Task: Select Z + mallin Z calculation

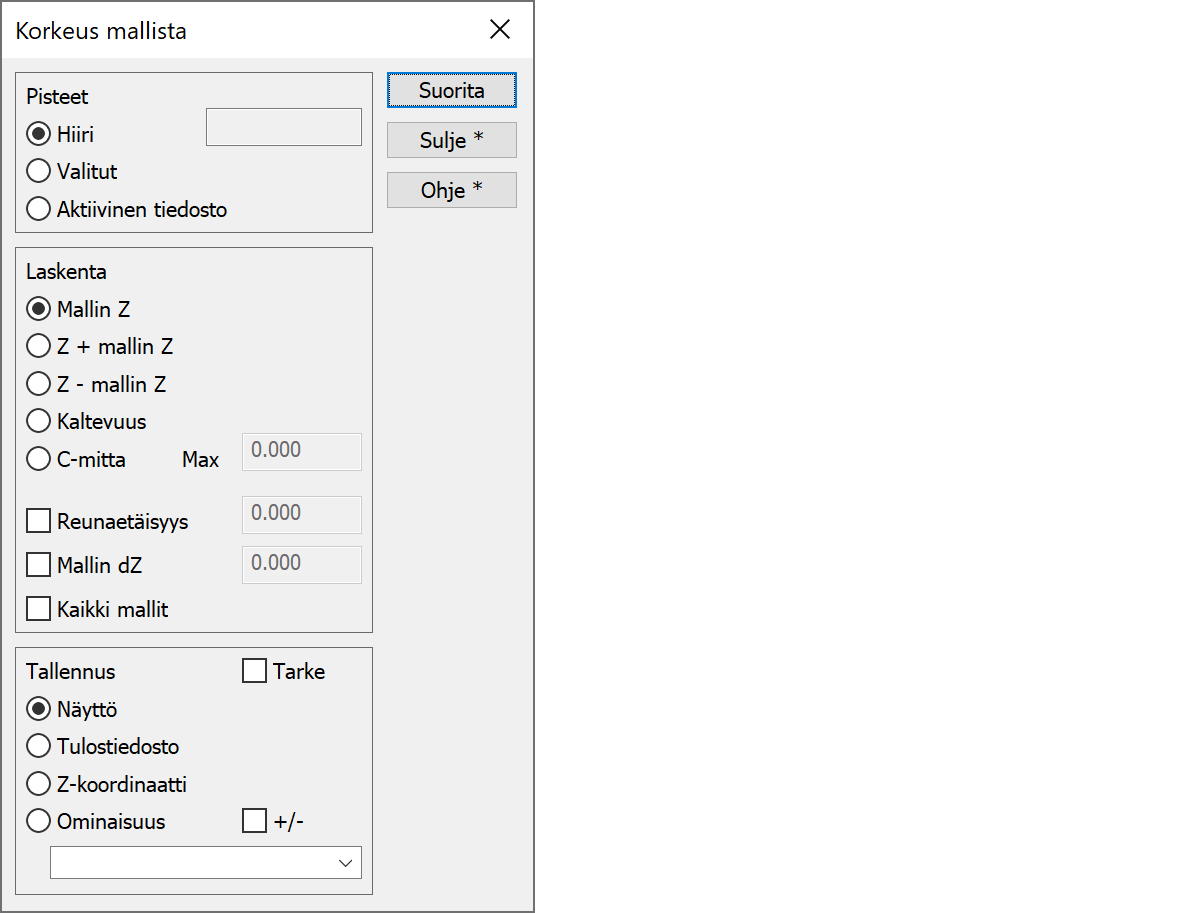Action: [39, 347]
